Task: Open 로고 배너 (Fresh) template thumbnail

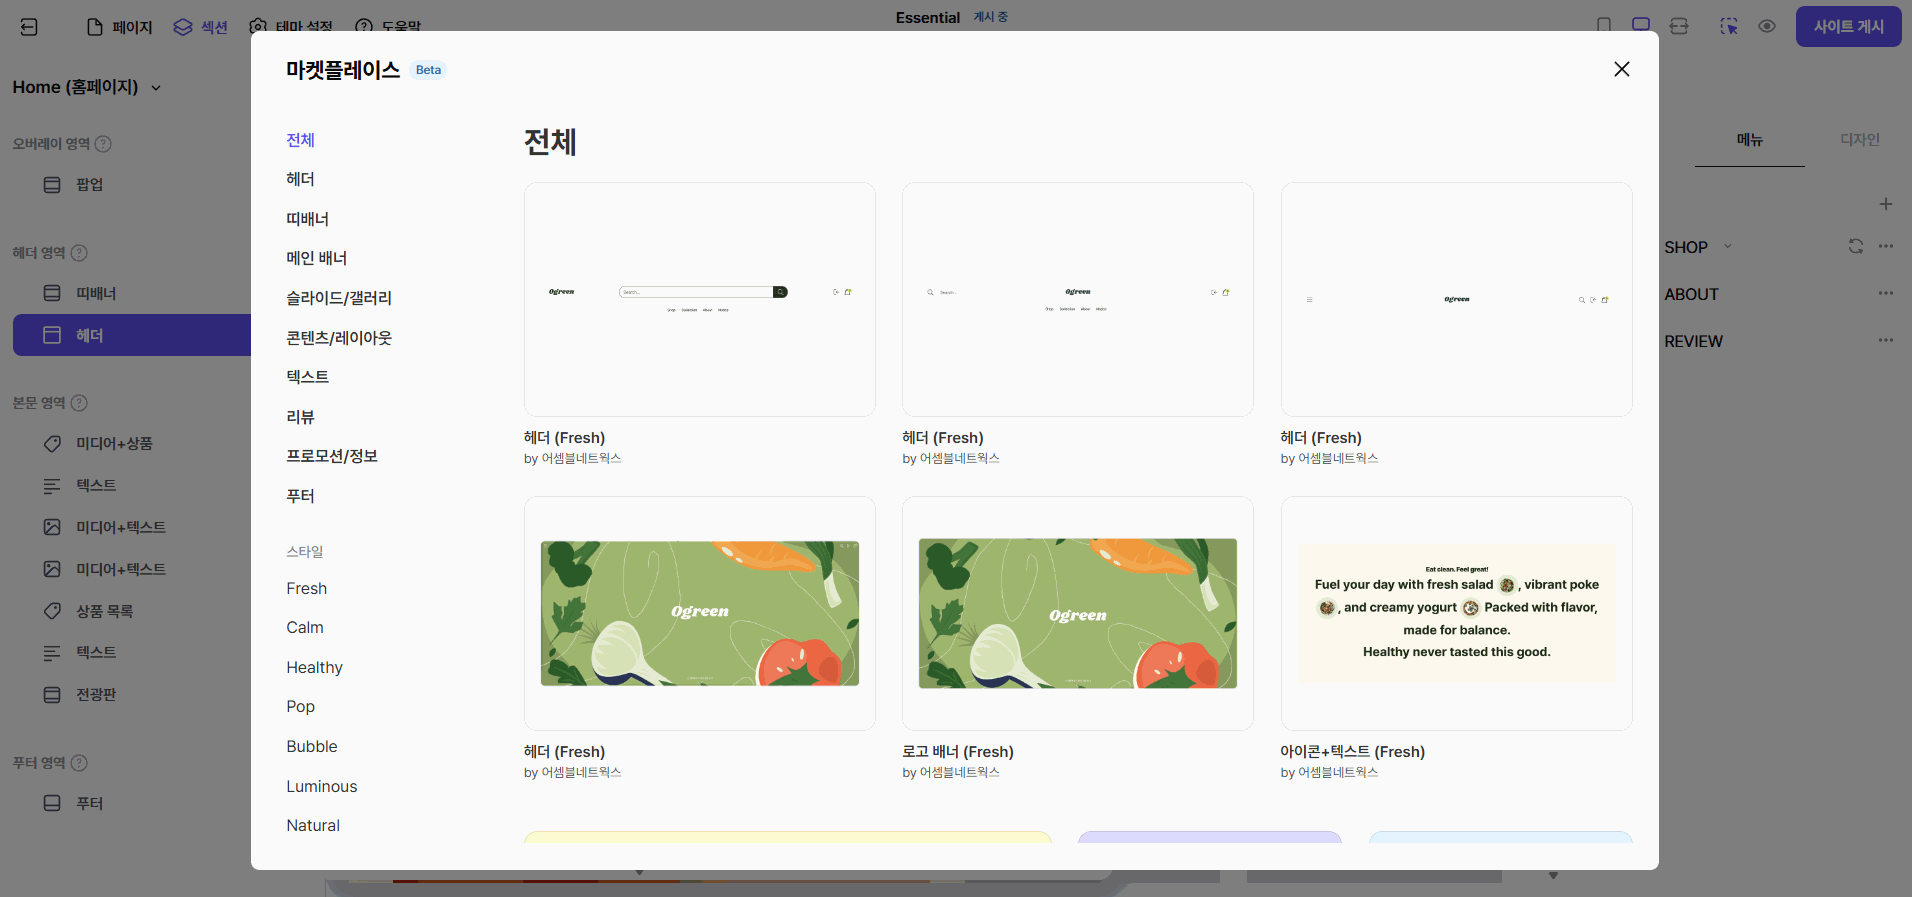Action: 1078,613
